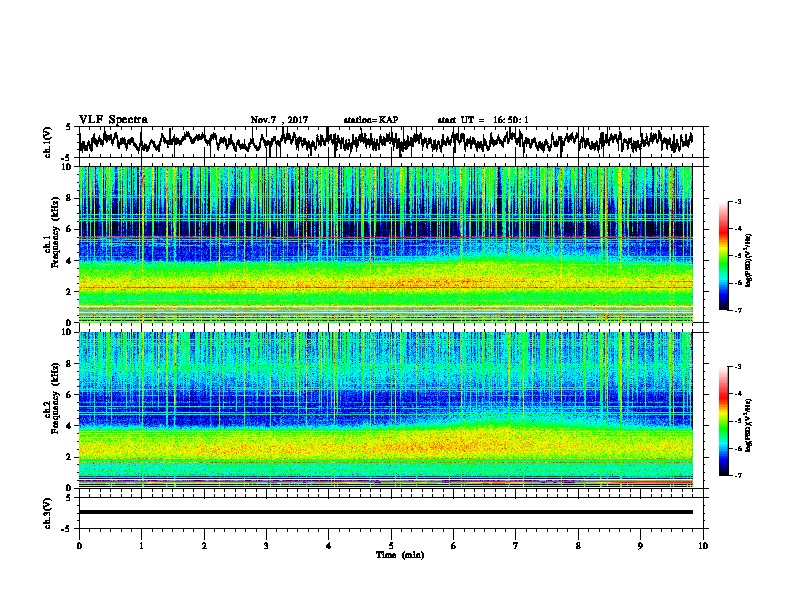Click the '8' kHz tick on ch.1 axis
792x612 pixels.
pyautogui.click(x=70, y=198)
